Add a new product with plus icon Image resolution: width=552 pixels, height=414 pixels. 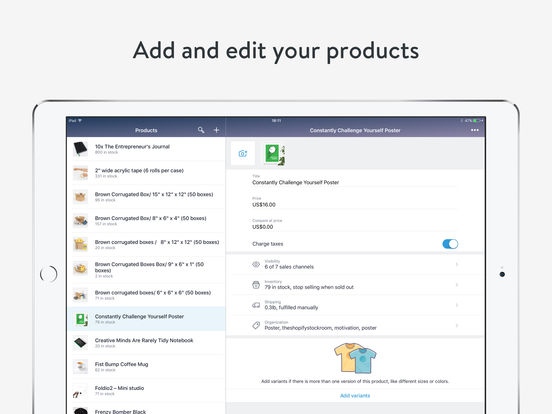coord(217,130)
